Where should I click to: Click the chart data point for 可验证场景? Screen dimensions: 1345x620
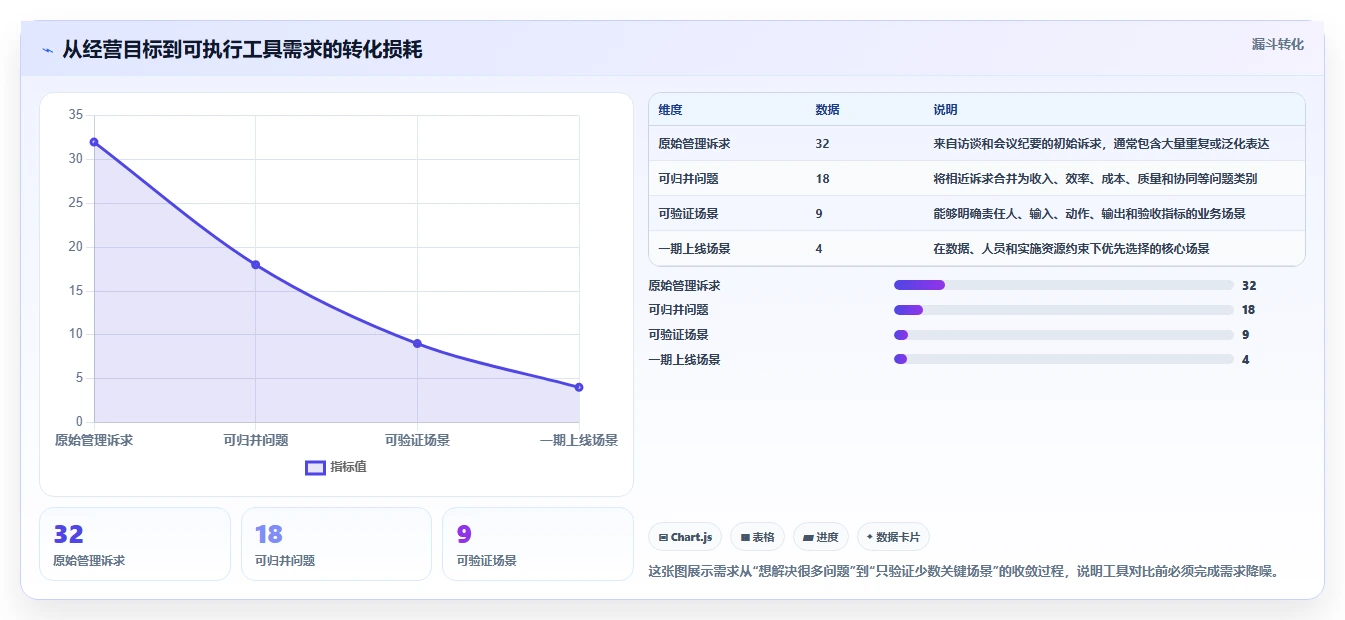click(x=417, y=343)
